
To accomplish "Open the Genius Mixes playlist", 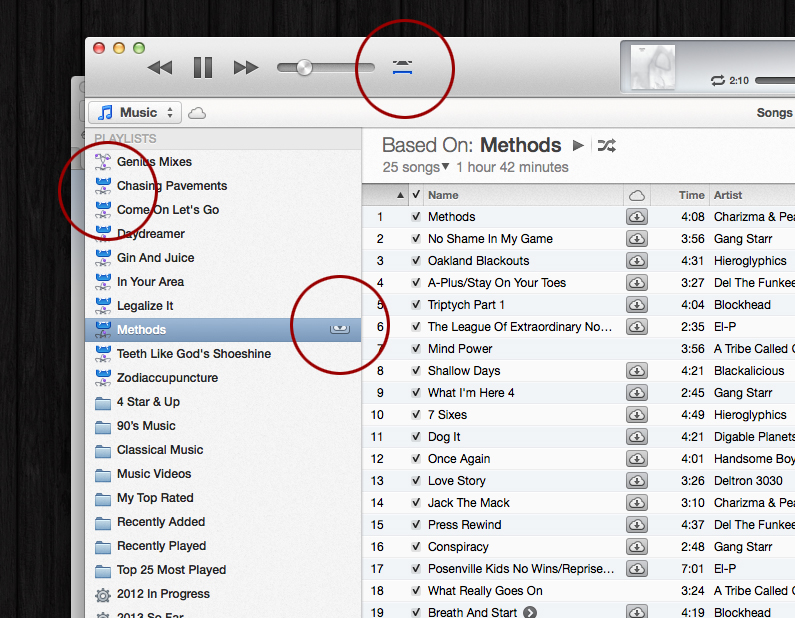I will pyautogui.click(x=223, y=162).
